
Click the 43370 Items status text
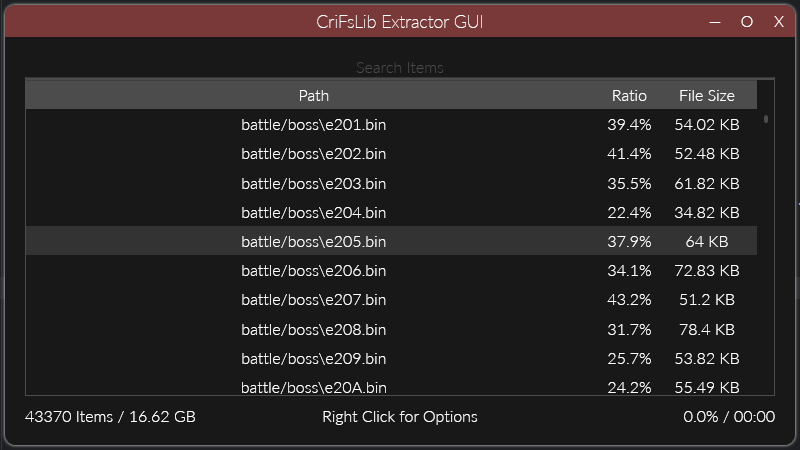[110, 416]
